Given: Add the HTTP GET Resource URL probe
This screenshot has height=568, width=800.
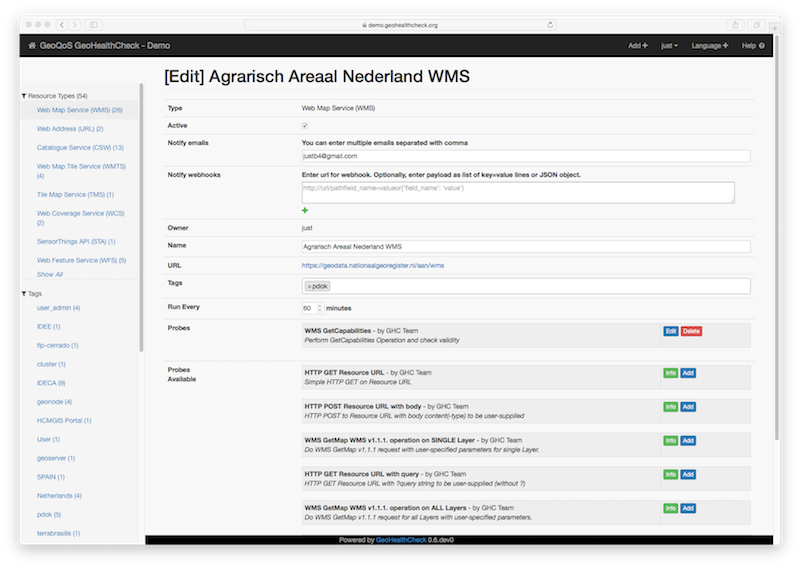Looking at the screenshot, I should [688, 374].
